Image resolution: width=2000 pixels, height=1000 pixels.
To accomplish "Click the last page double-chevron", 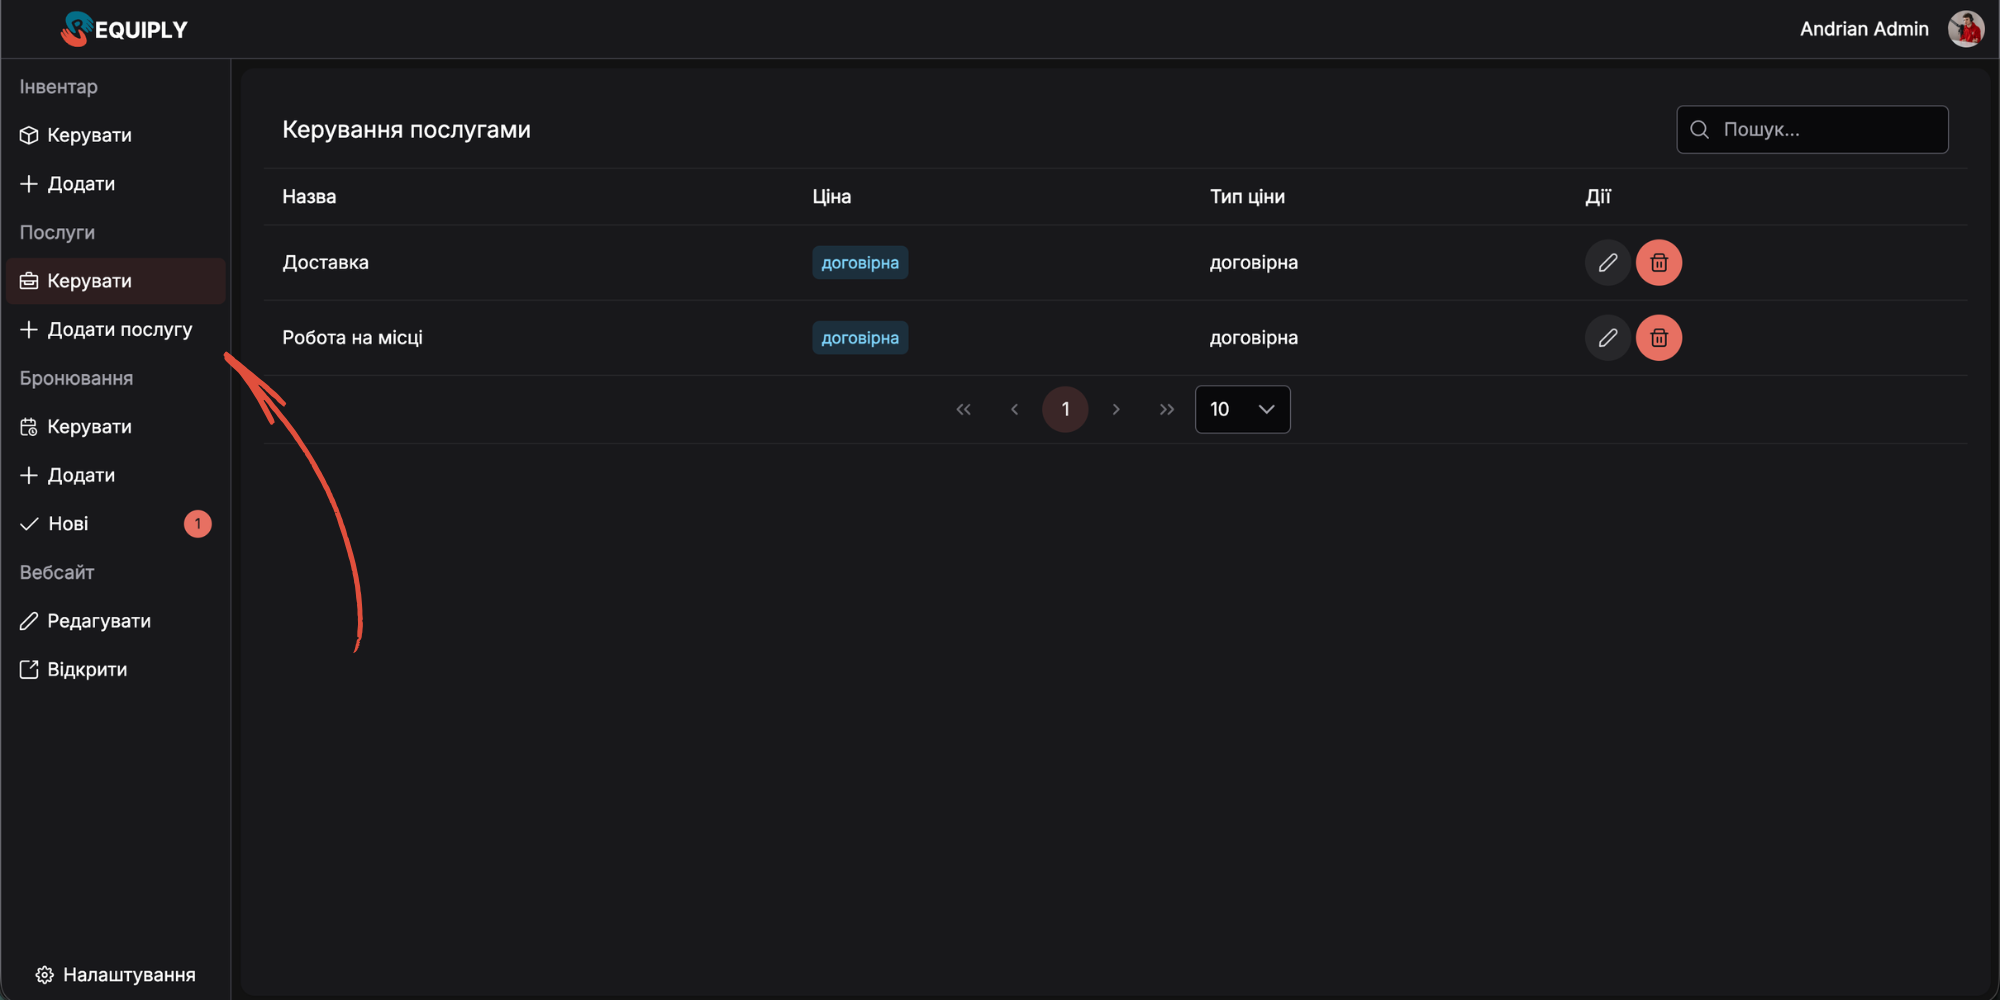I will tap(1166, 409).
